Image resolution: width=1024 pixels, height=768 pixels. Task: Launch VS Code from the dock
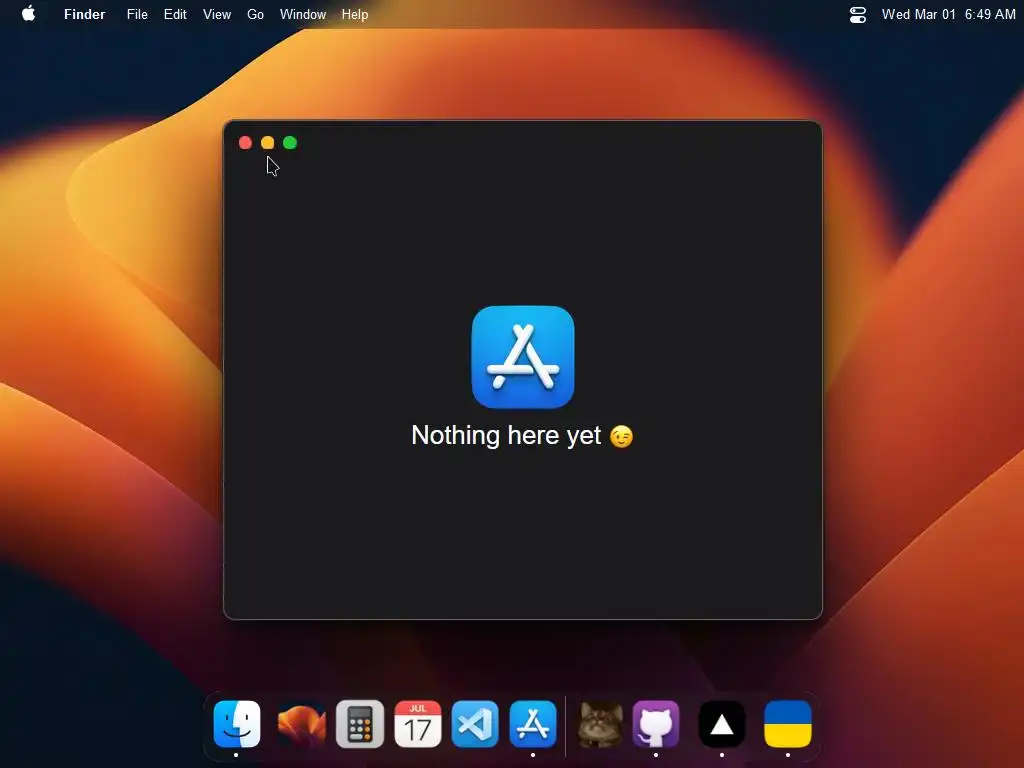[x=475, y=724]
